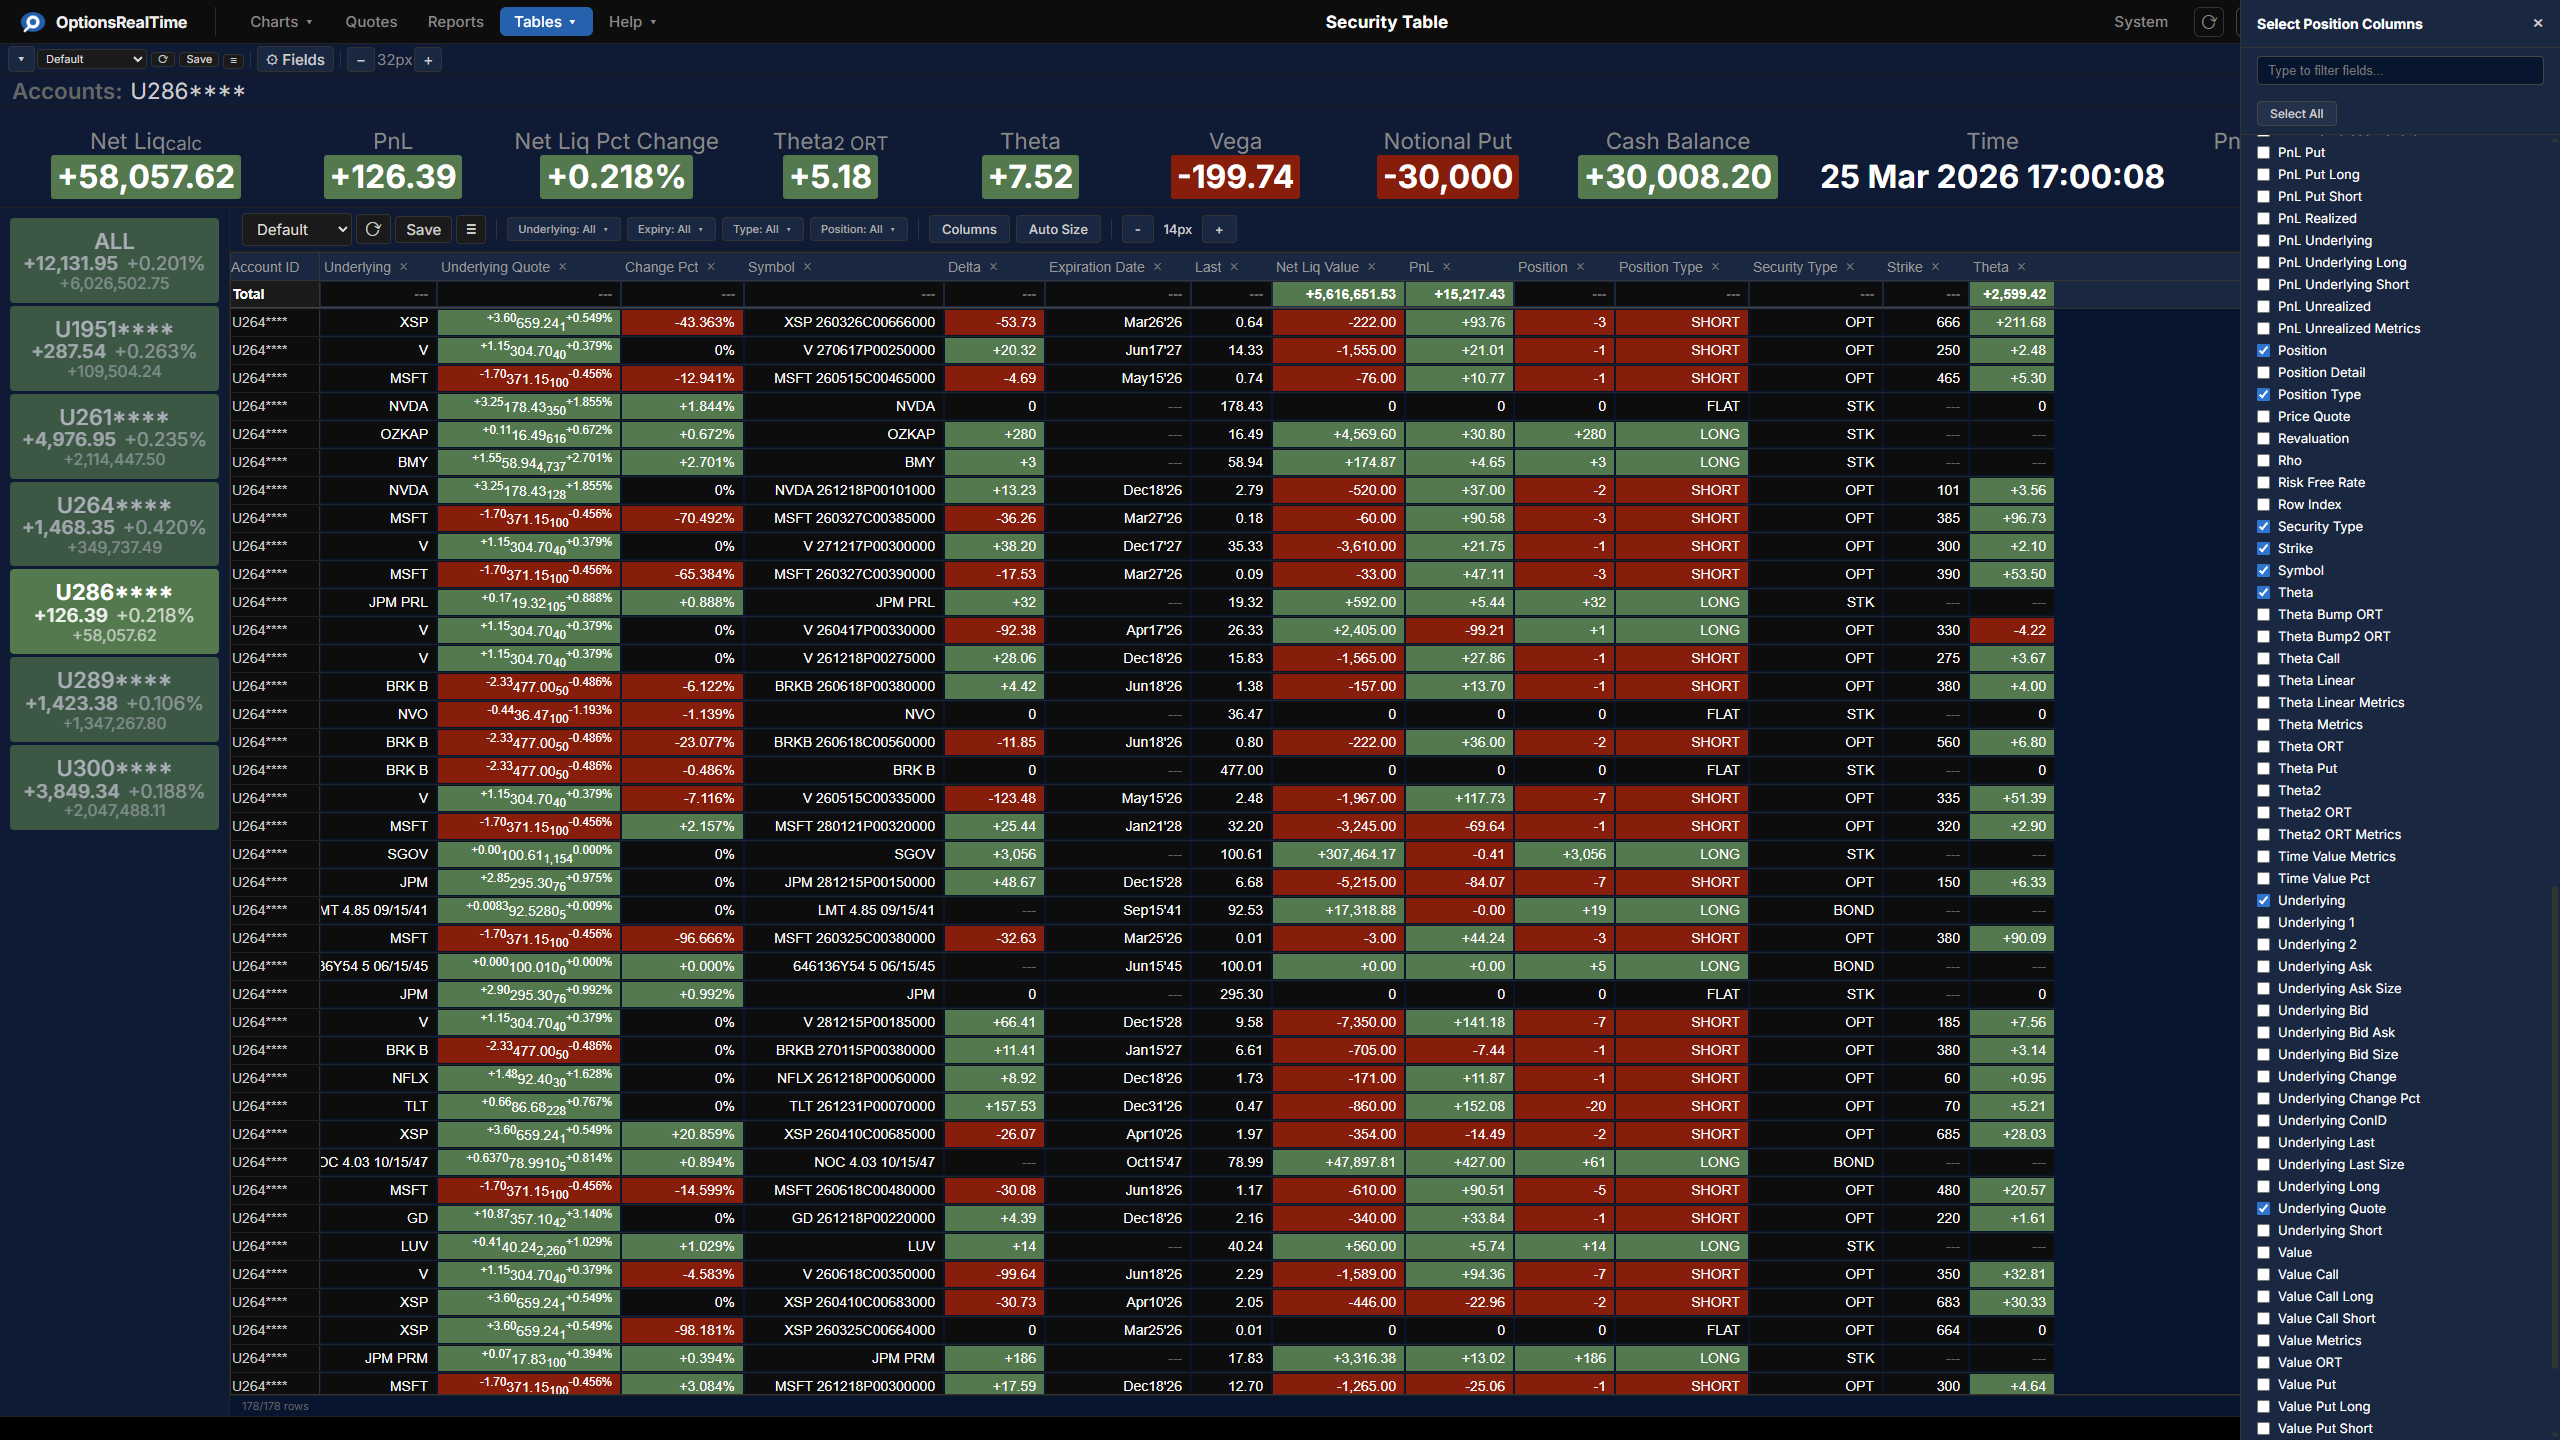
Task: Click the Type to filter fields input box
Action: pos(2400,70)
